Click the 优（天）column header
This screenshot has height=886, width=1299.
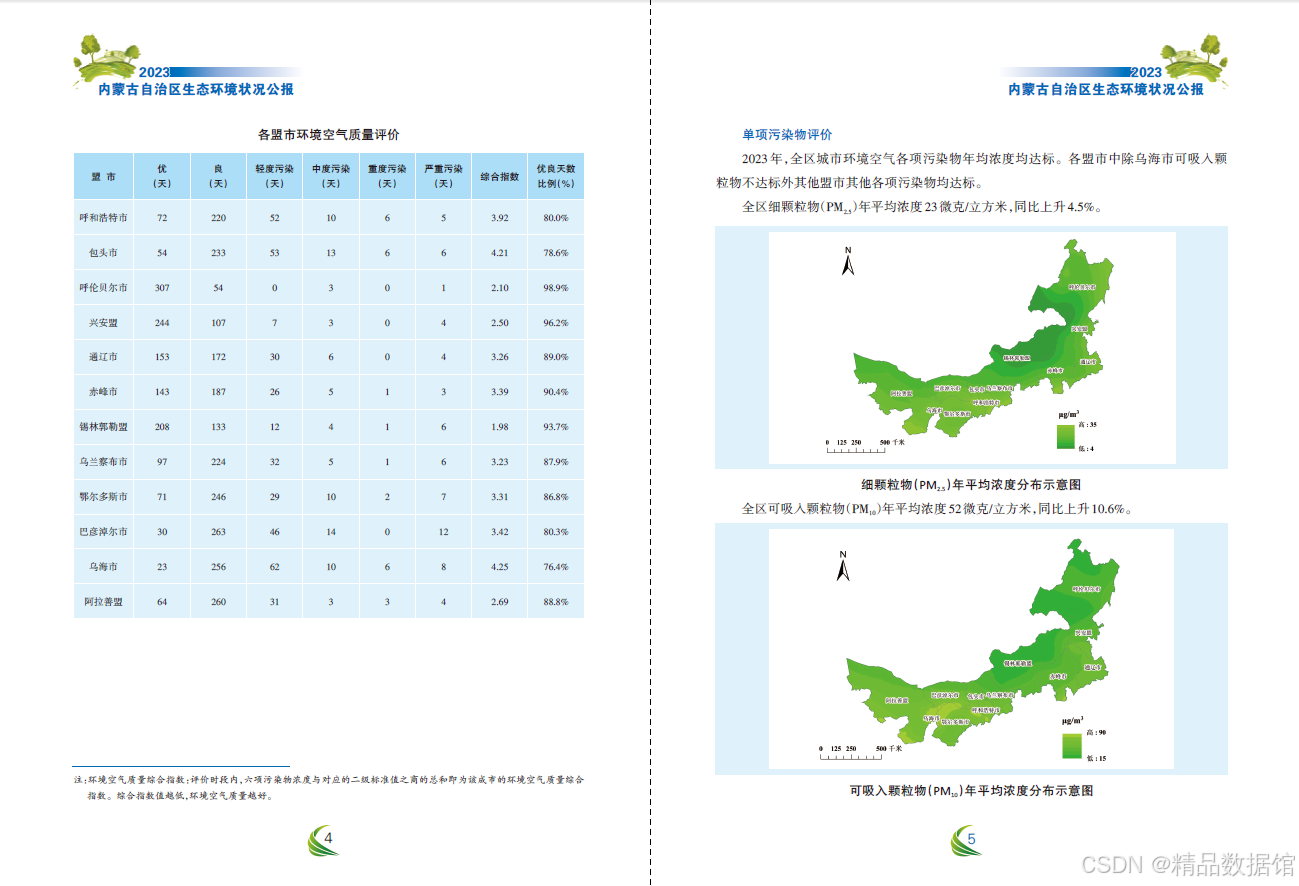pos(162,176)
